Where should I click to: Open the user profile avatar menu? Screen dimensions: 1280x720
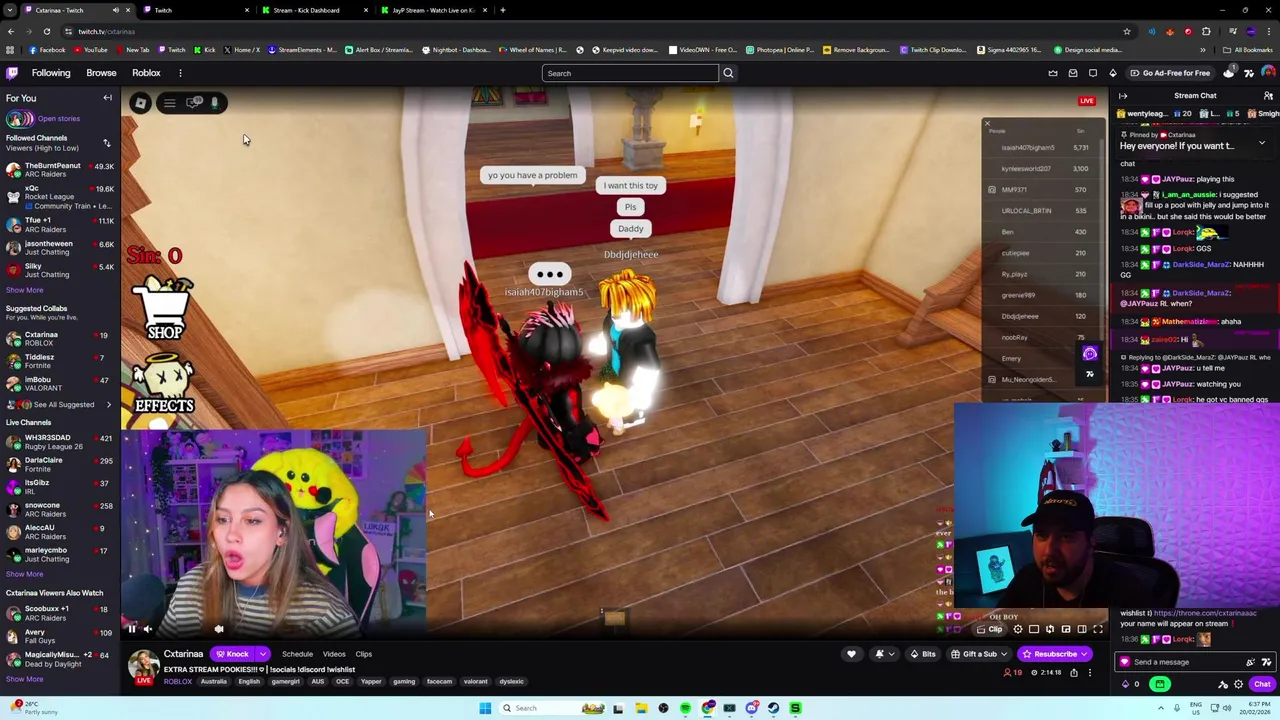(x=1268, y=73)
